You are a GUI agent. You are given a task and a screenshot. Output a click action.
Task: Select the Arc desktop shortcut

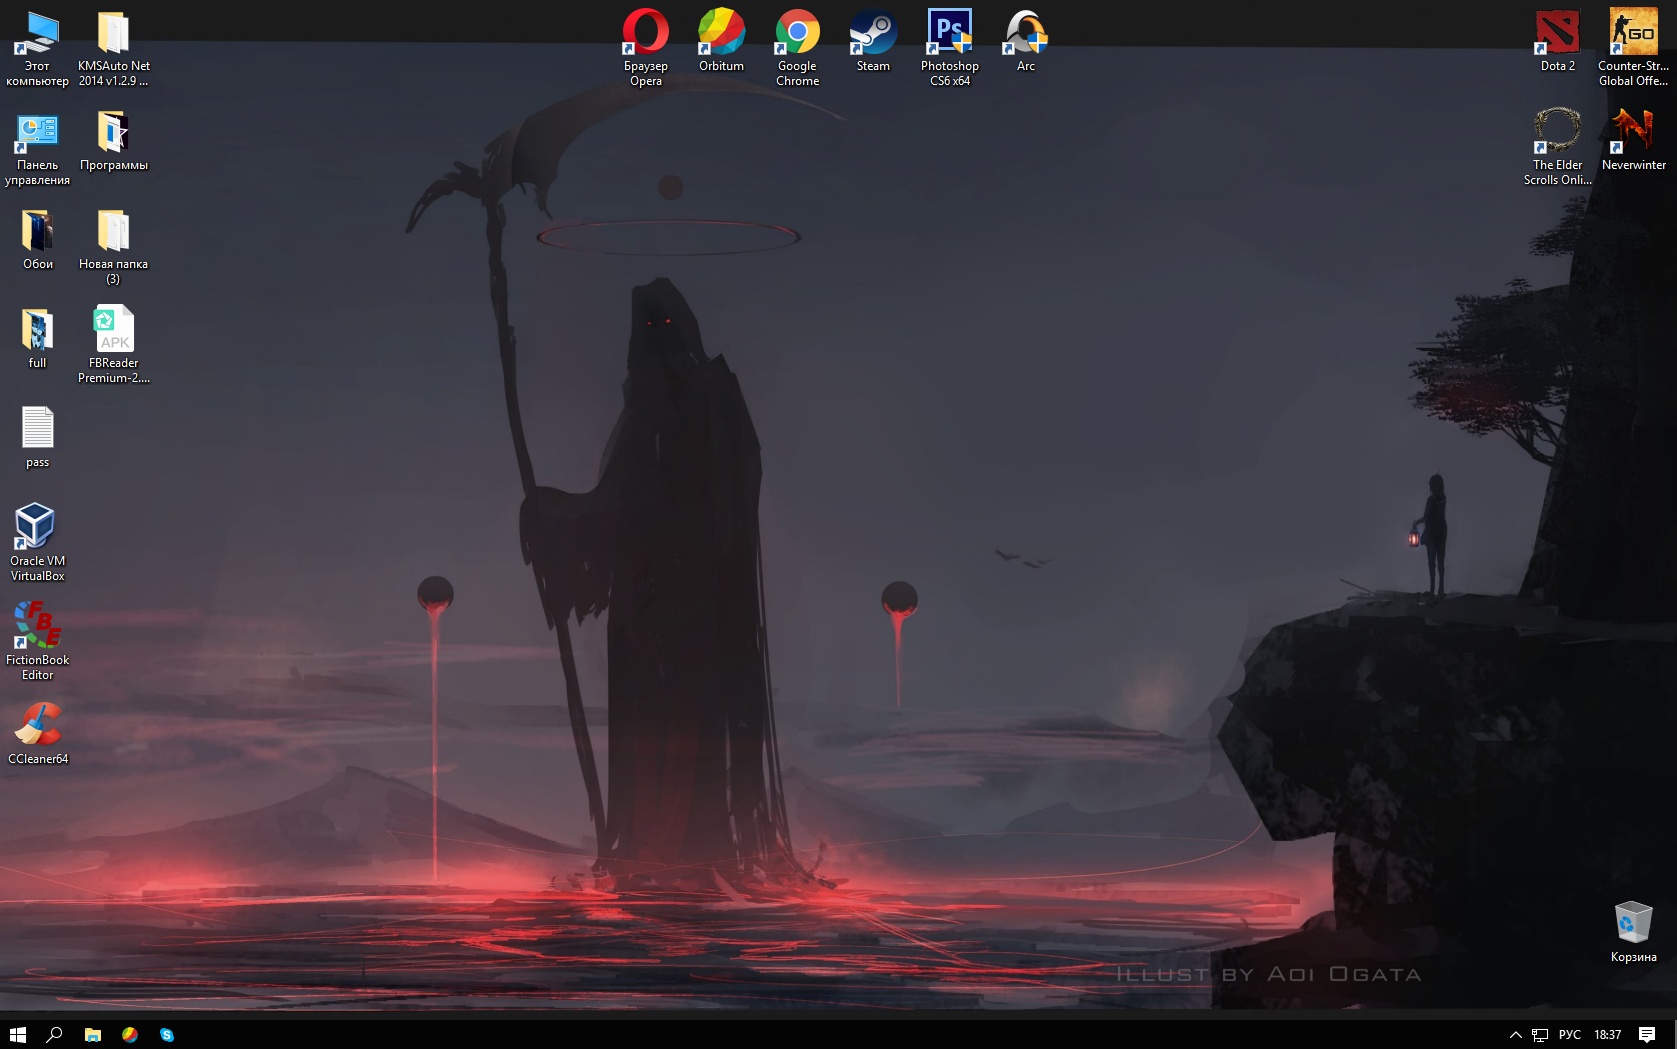tap(1025, 41)
